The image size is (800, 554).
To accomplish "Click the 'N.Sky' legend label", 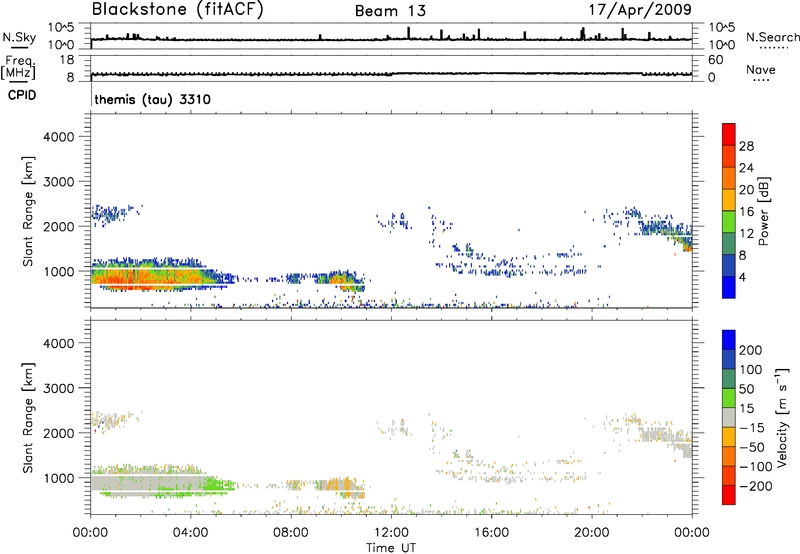I will (x=19, y=37).
